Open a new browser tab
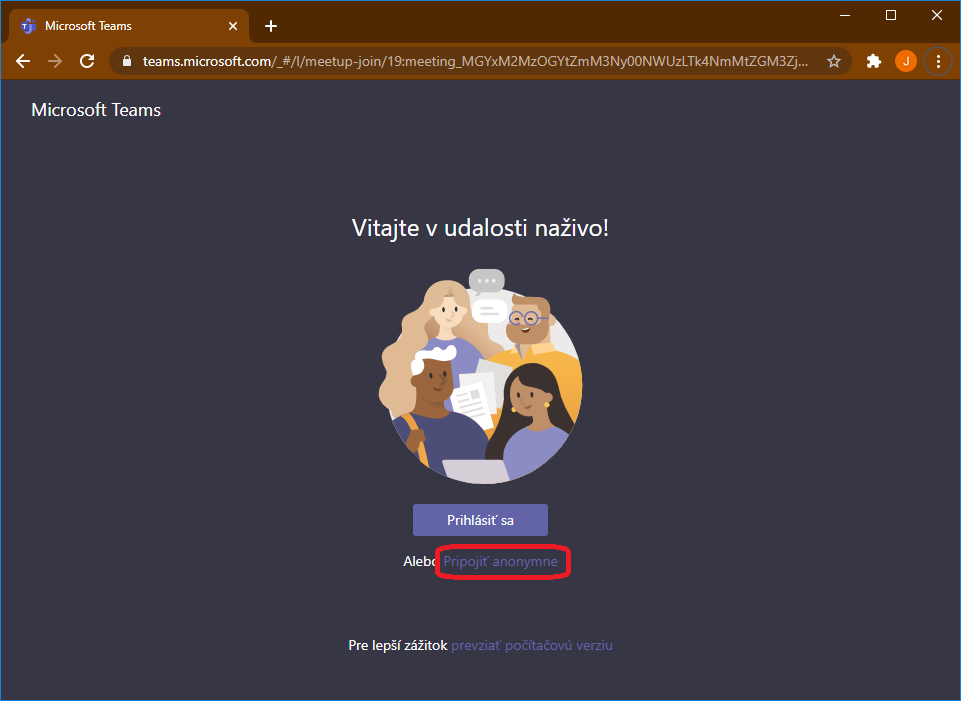The height and width of the screenshot is (701, 961). pyautogui.click(x=270, y=26)
